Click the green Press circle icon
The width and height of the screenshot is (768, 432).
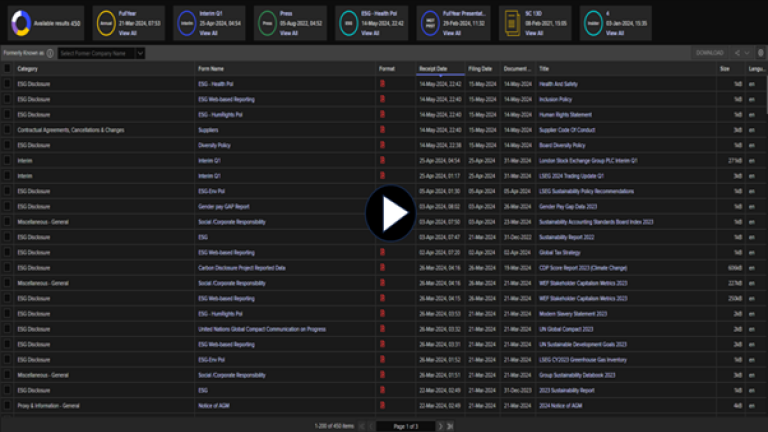(x=265, y=22)
